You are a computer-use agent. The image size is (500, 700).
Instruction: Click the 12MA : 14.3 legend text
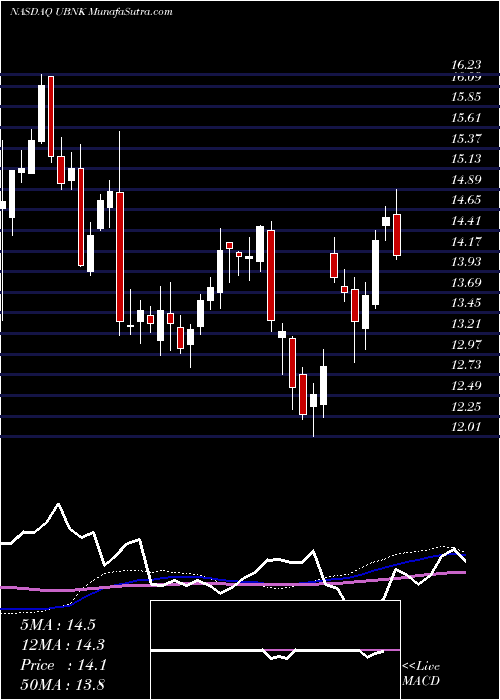[63, 645]
